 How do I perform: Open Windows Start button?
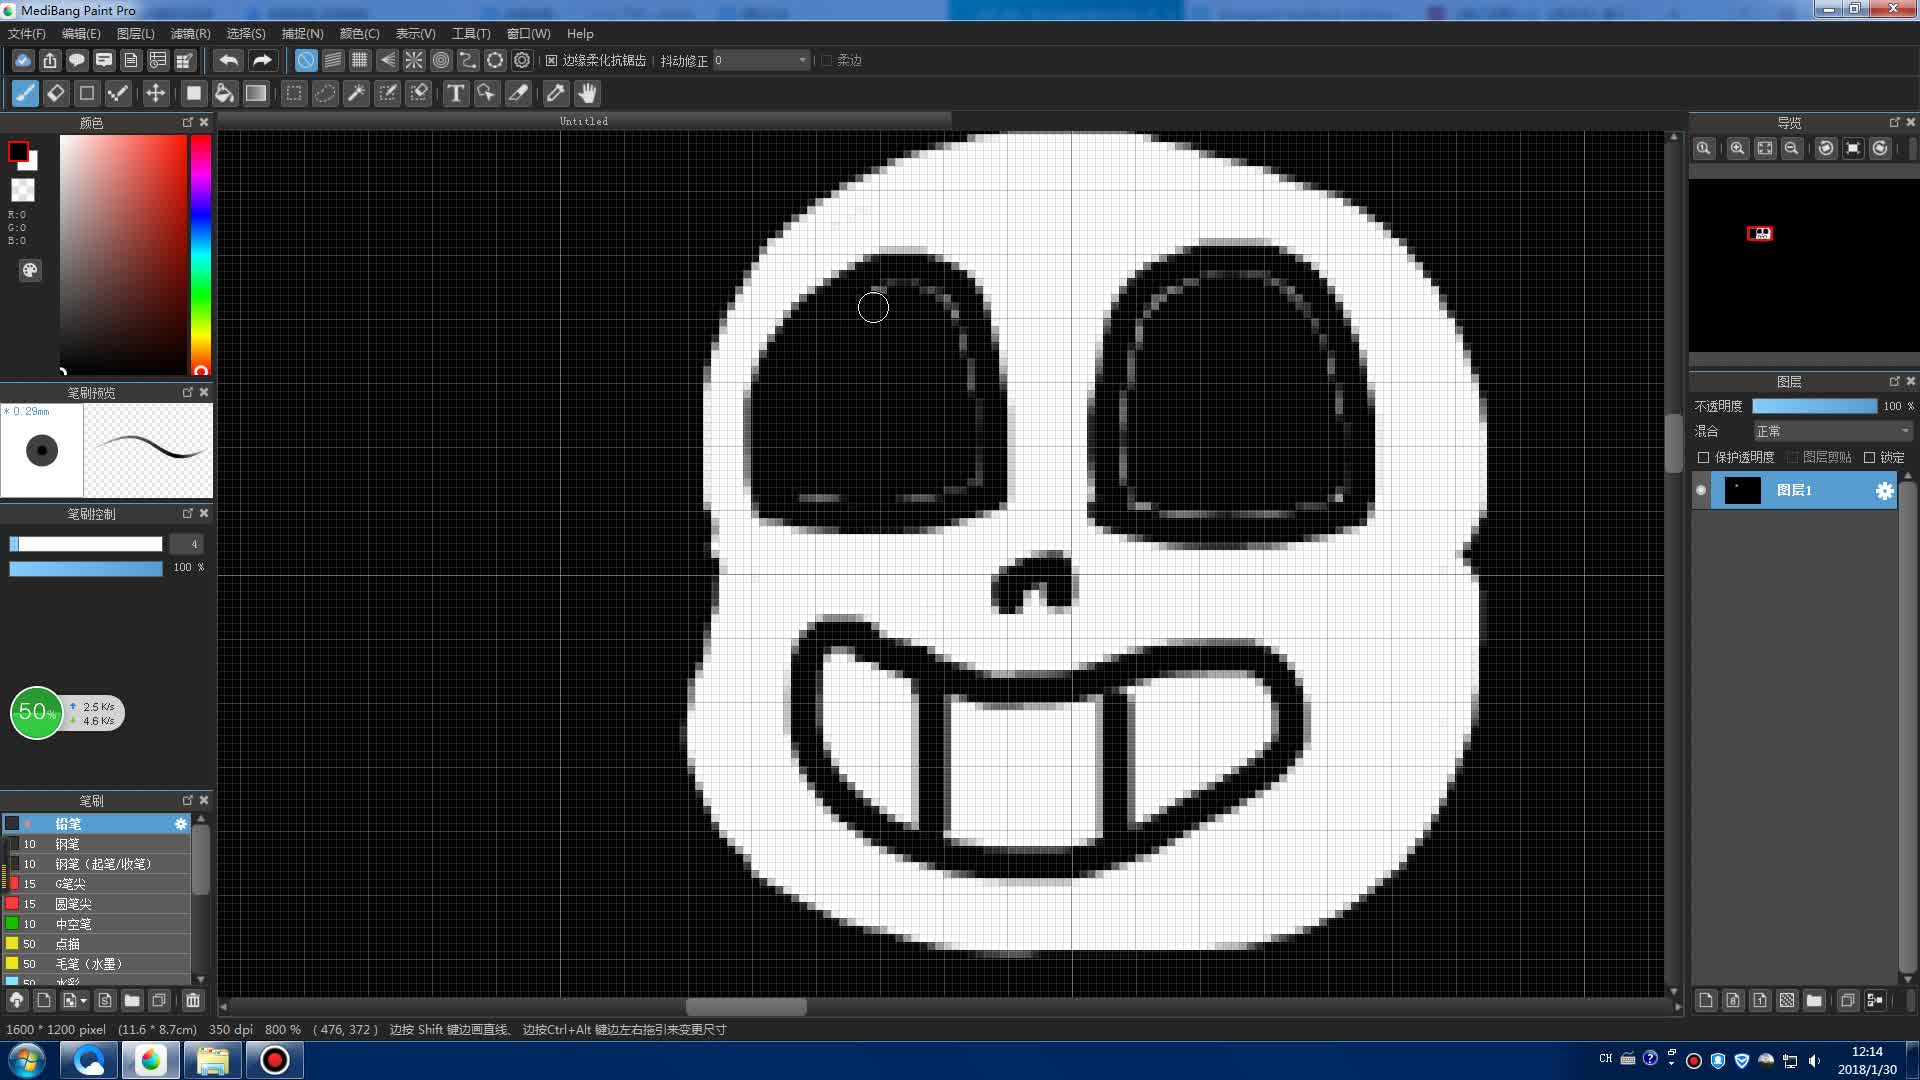[27, 1060]
